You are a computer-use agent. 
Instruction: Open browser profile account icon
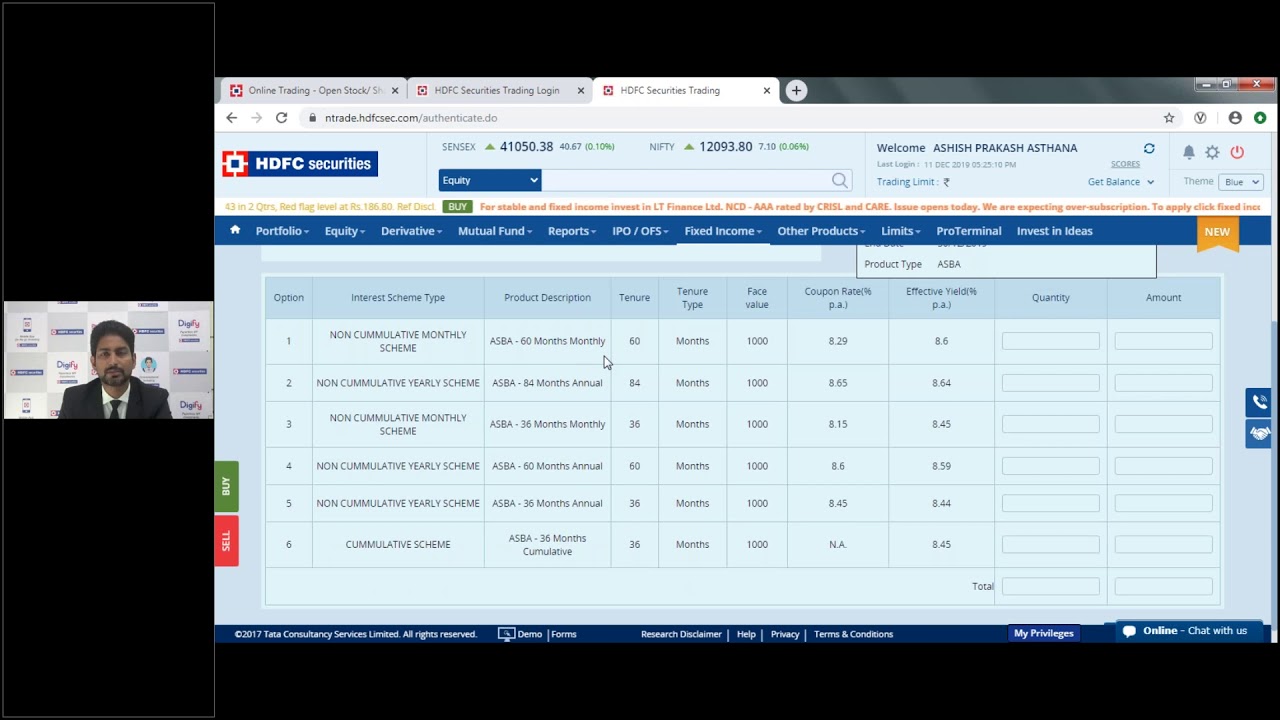tap(1235, 118)
